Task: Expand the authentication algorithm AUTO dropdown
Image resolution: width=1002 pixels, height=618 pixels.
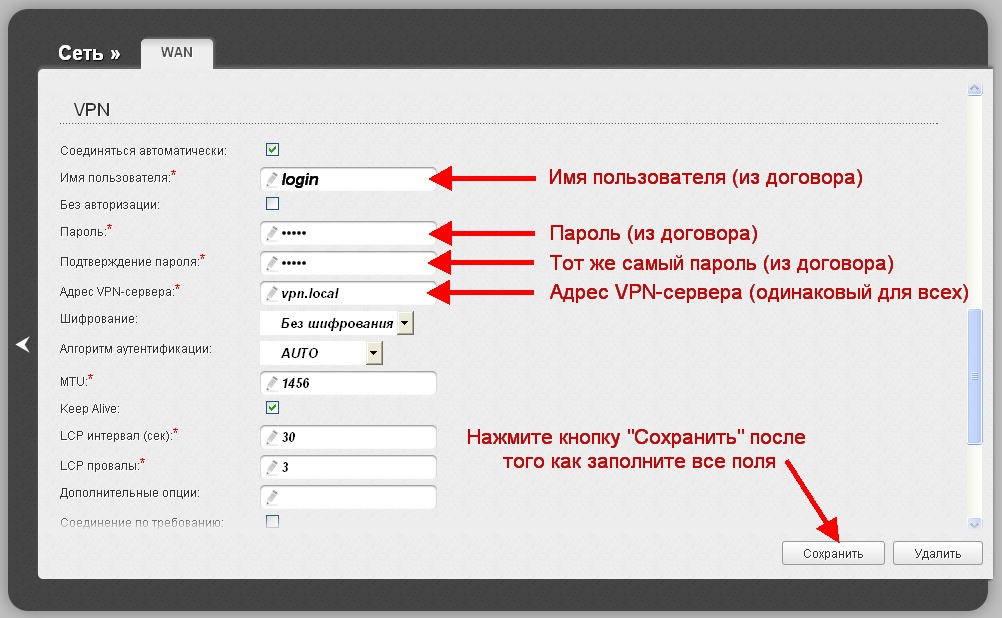Action: (x=374, y=353)
